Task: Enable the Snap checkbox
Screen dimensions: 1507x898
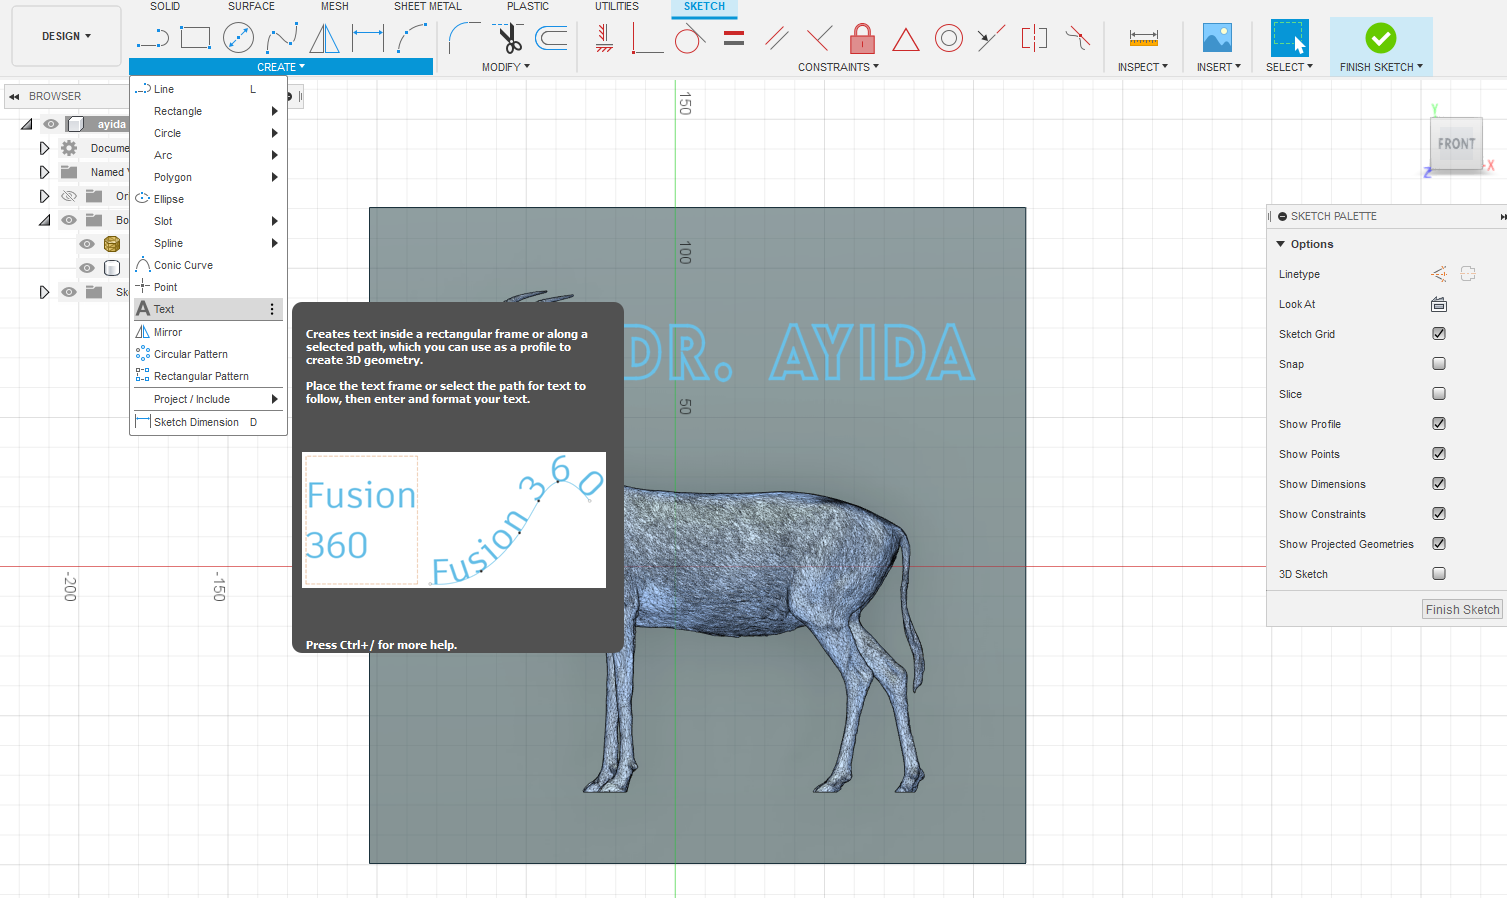Action: point(1439,364)
